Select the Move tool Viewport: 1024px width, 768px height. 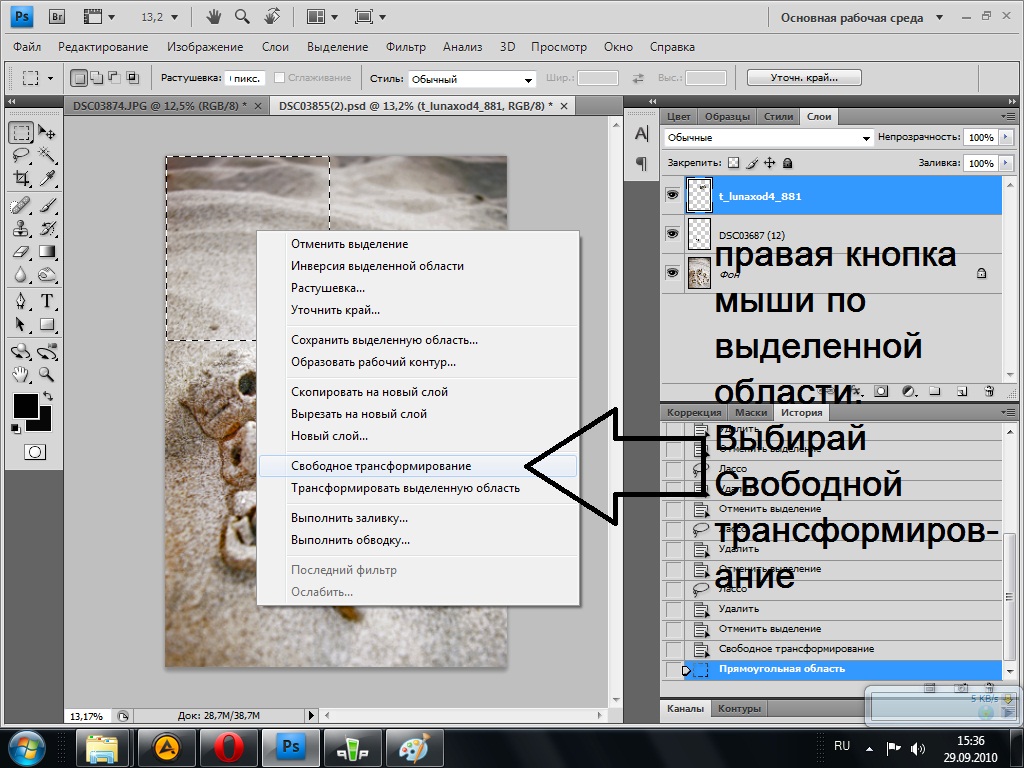coord(46,132)
